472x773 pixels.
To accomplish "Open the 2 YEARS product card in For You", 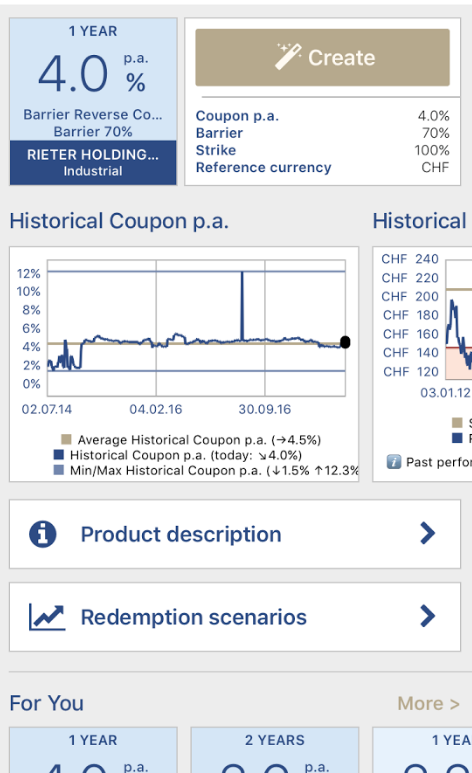I will (x=275, y=750).
